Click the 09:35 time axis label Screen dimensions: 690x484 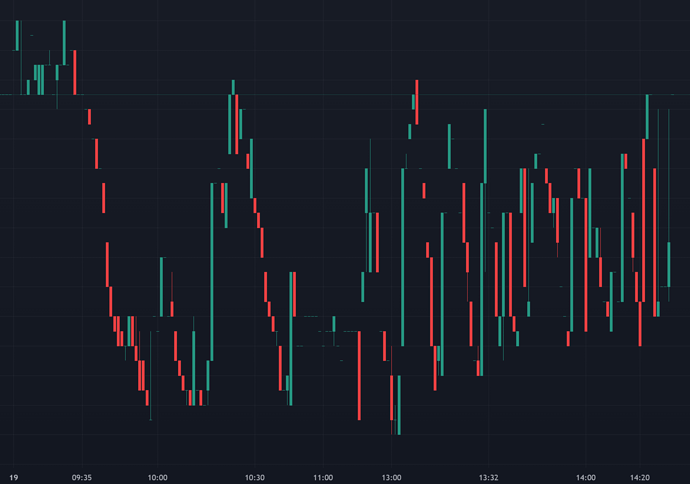(82, 477)
